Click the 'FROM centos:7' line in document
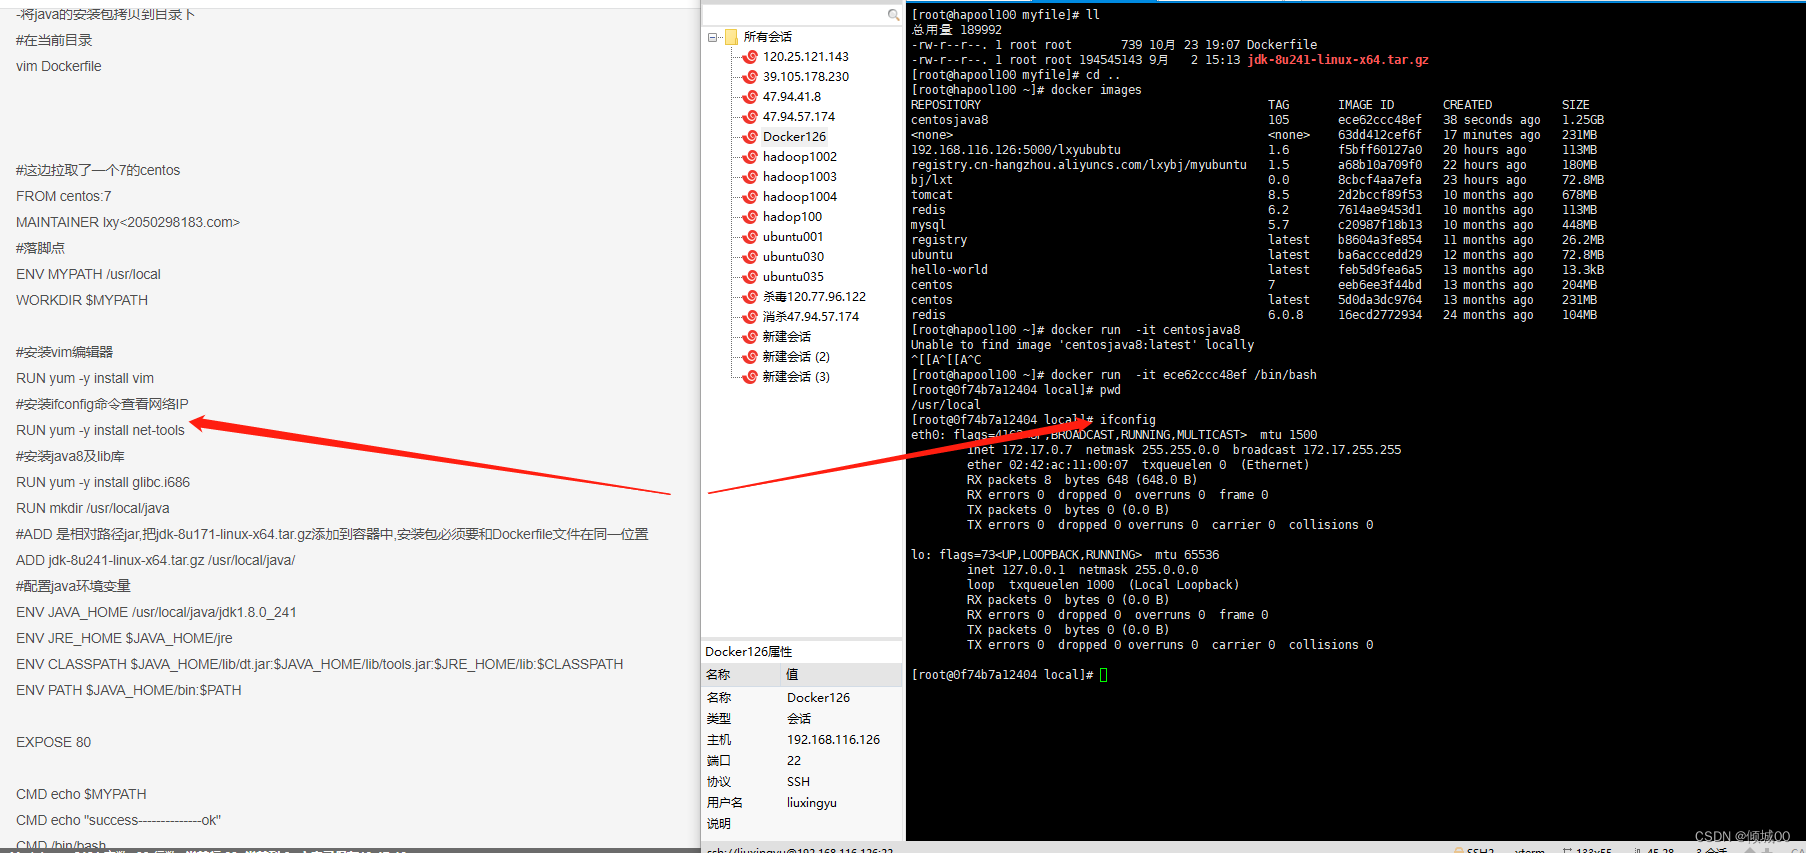This screenshot has width=1806, height=853. click(x=64, y=196)
